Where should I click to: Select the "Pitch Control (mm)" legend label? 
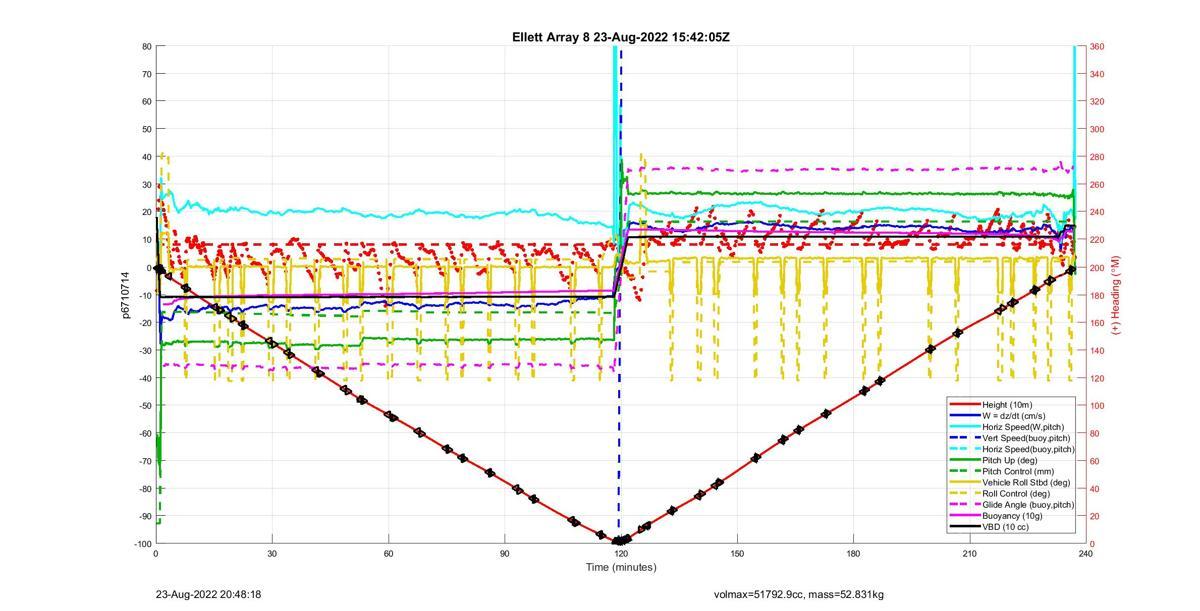coord(1019,472)
